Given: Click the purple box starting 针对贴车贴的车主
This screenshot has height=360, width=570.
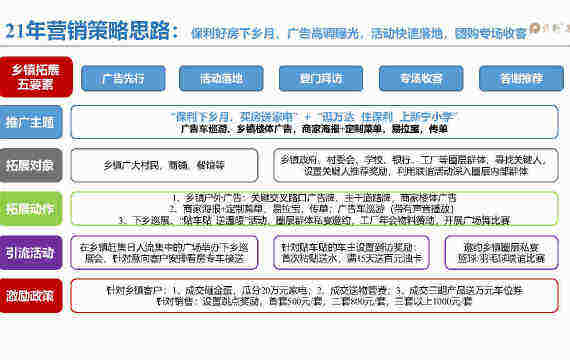Looking at the screenshot, I should (352, 252).
